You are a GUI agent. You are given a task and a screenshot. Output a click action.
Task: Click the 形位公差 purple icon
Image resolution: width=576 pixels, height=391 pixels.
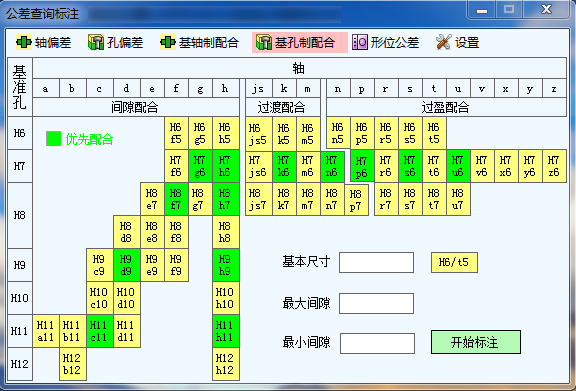click(360, 42)
